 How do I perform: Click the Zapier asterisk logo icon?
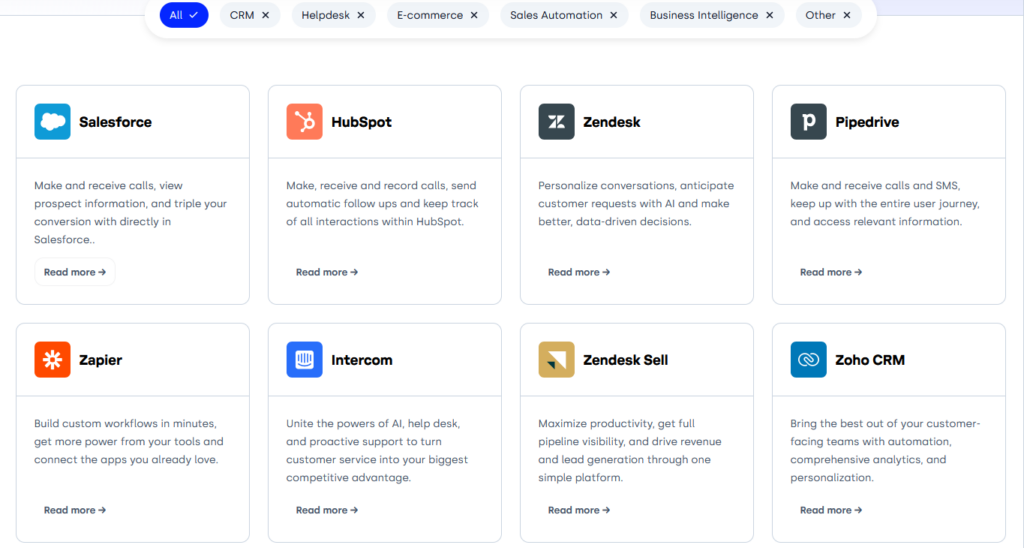click(52, 360)
